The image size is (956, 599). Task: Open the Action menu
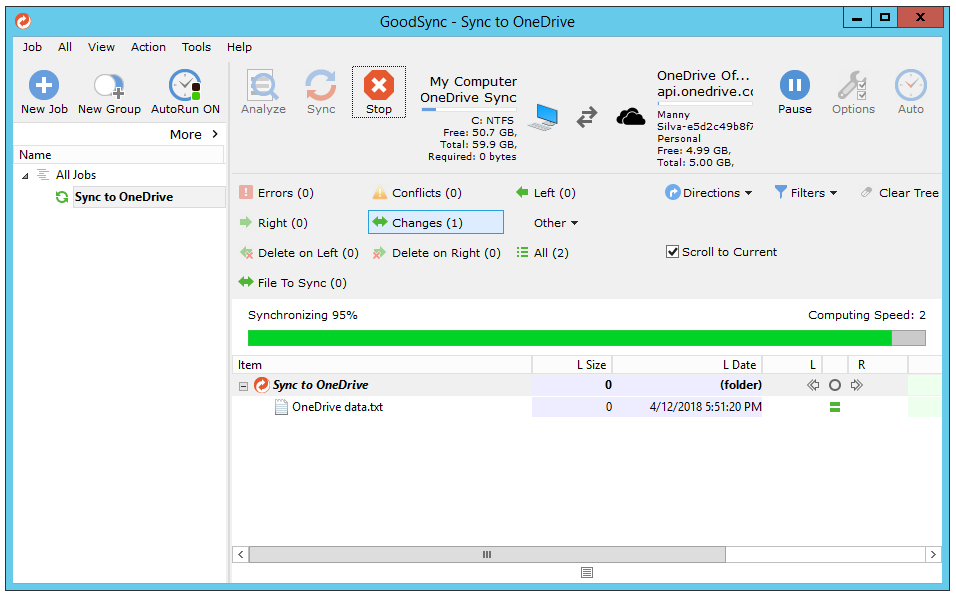click(148, 47)
